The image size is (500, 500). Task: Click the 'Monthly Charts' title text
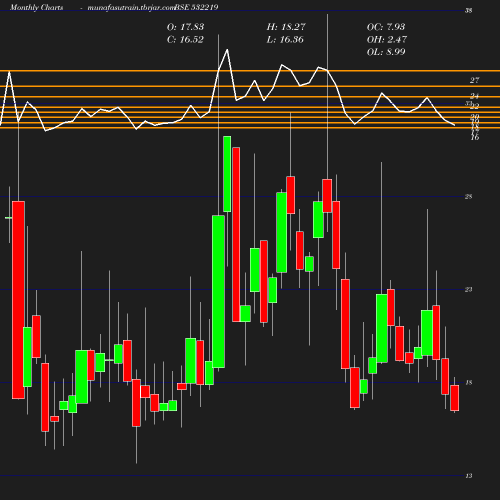(x=36, y=7)
